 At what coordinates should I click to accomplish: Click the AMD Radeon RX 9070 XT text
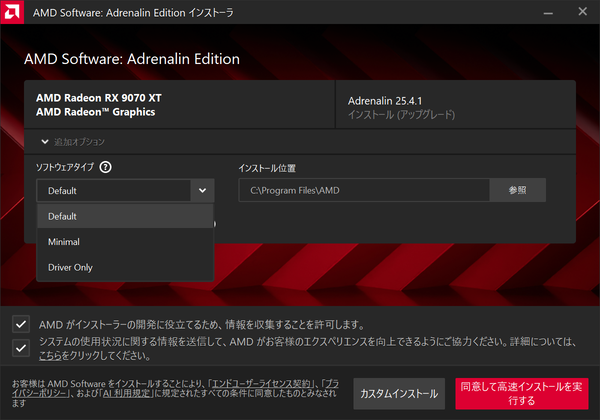click(x=99, y=98)
